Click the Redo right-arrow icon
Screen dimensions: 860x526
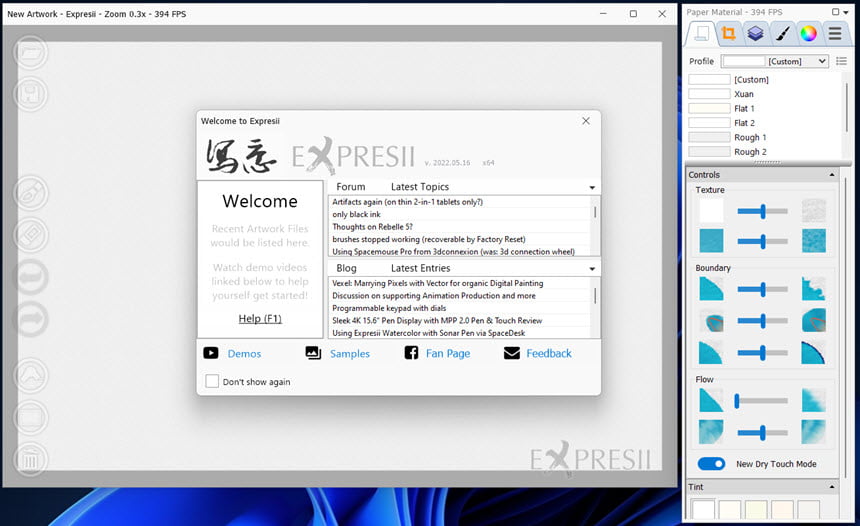point(31,319)
